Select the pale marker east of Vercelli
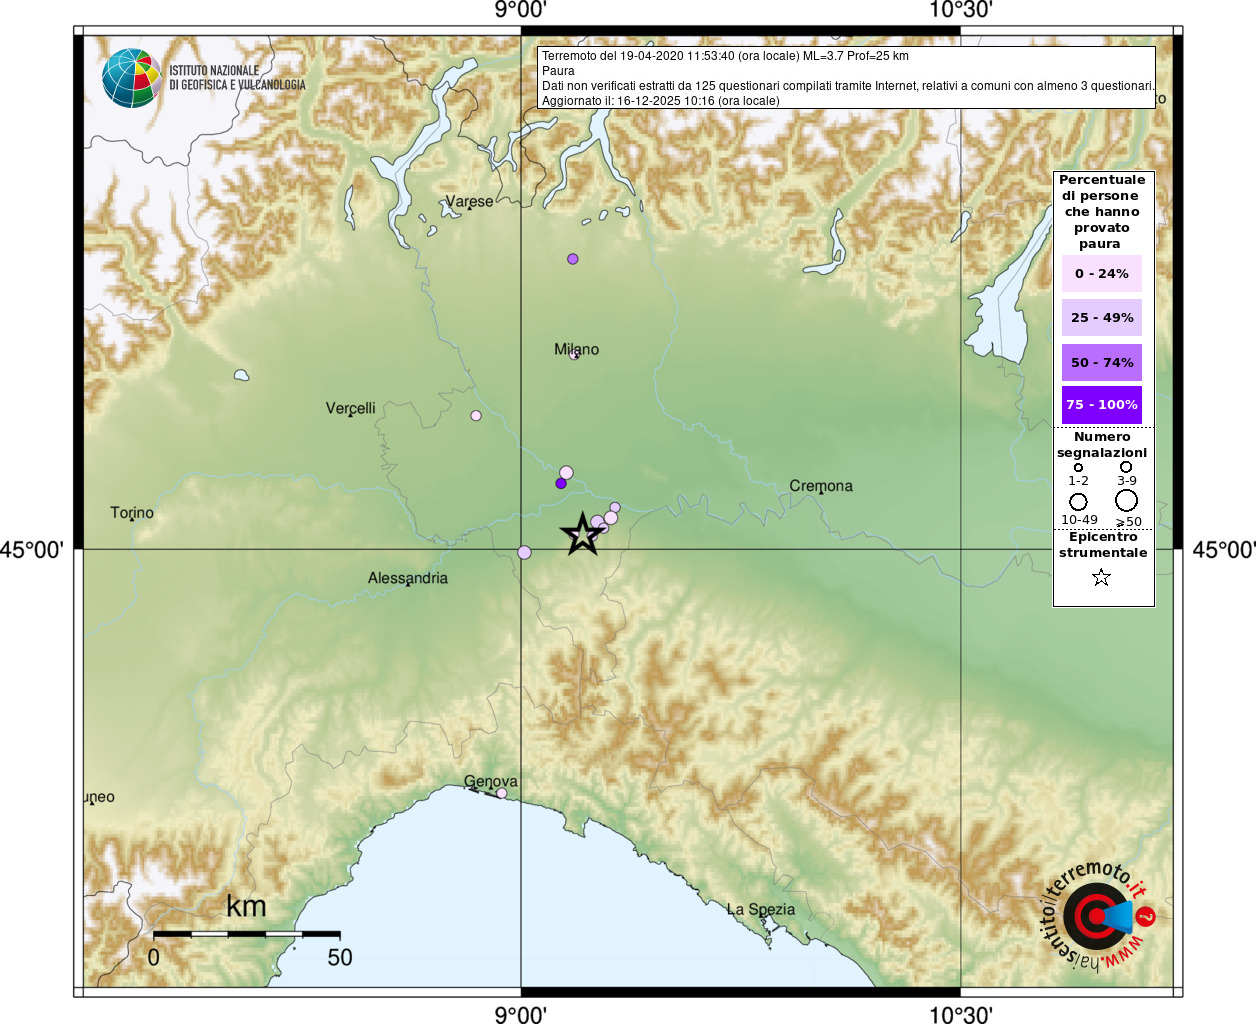This screenshot has width=1256, height=1024. pos(476,416)
